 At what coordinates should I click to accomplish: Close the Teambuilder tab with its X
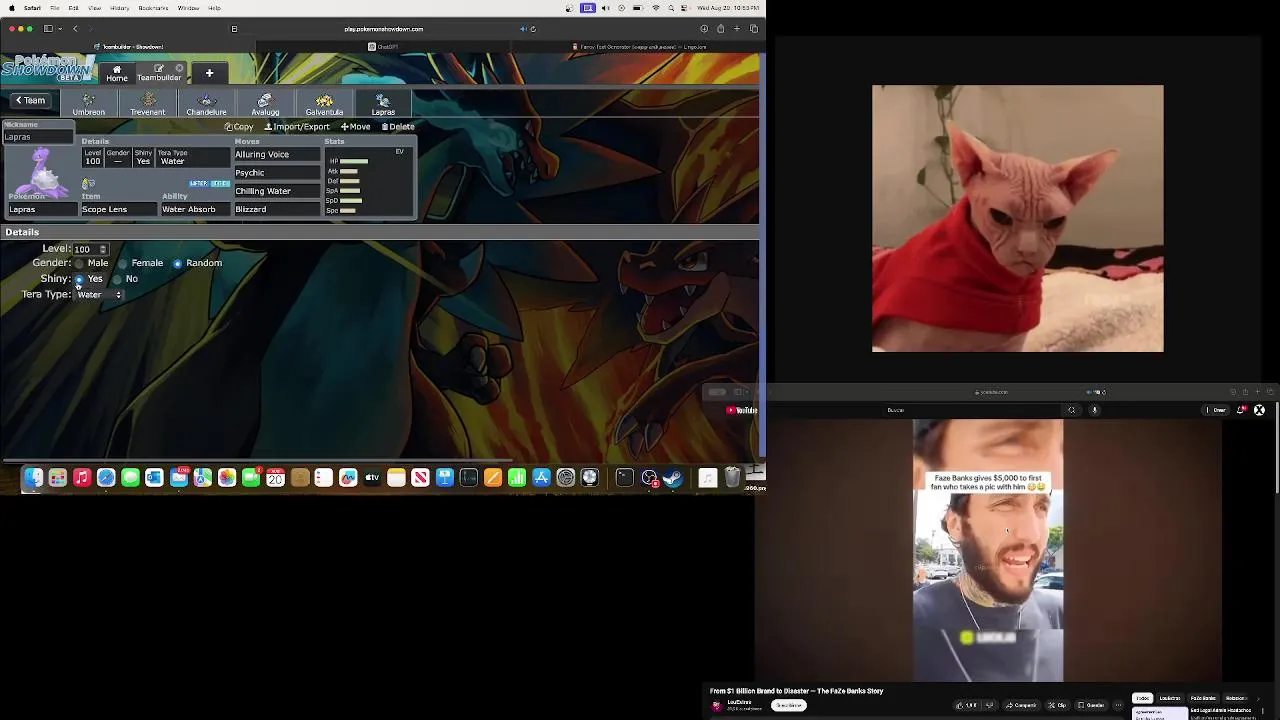tap(180, 69)
